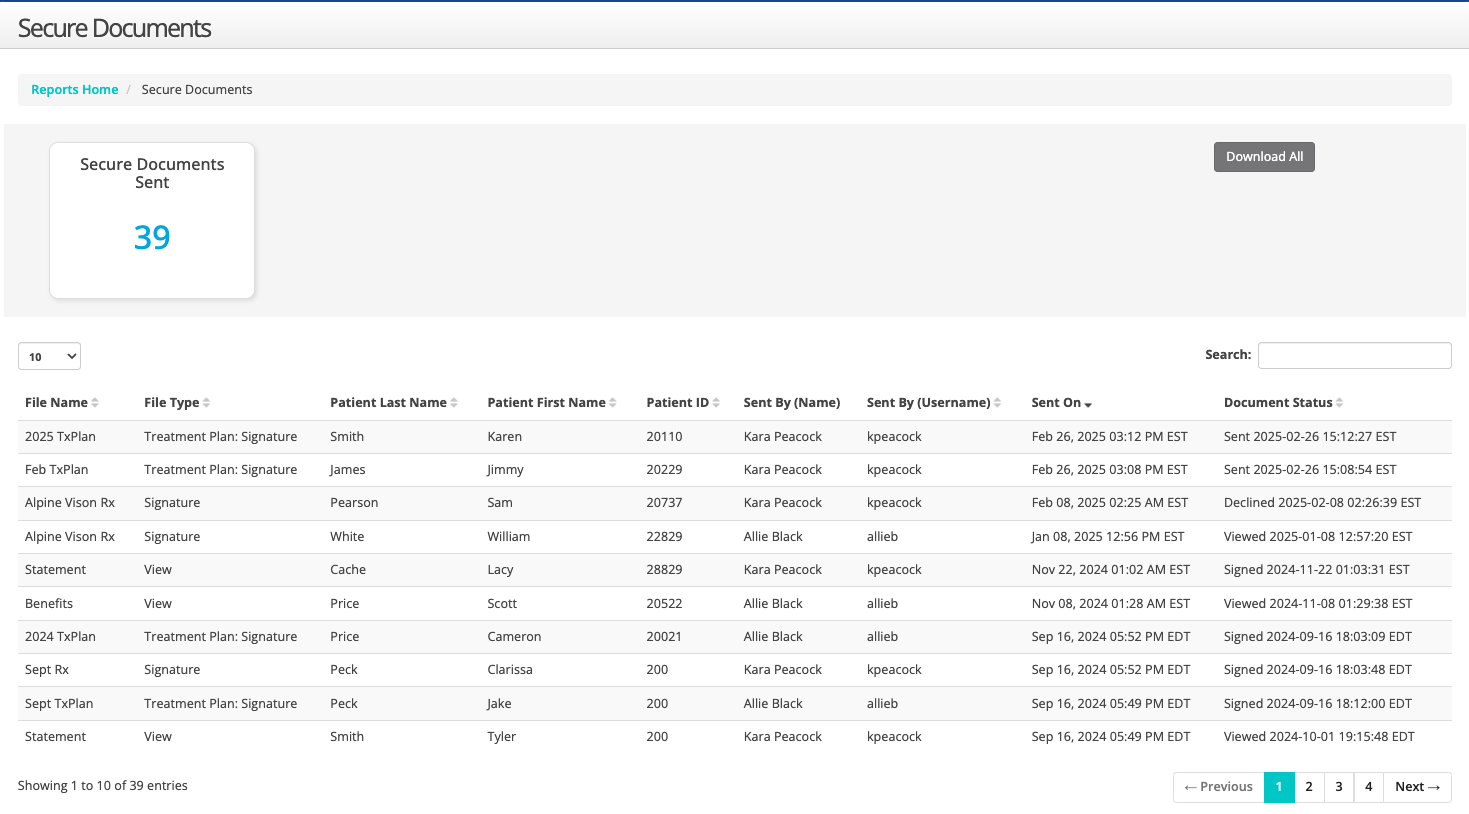Select current page 1 button
The width and height of the screenshot is (1469, 814).
(1279, 787)
